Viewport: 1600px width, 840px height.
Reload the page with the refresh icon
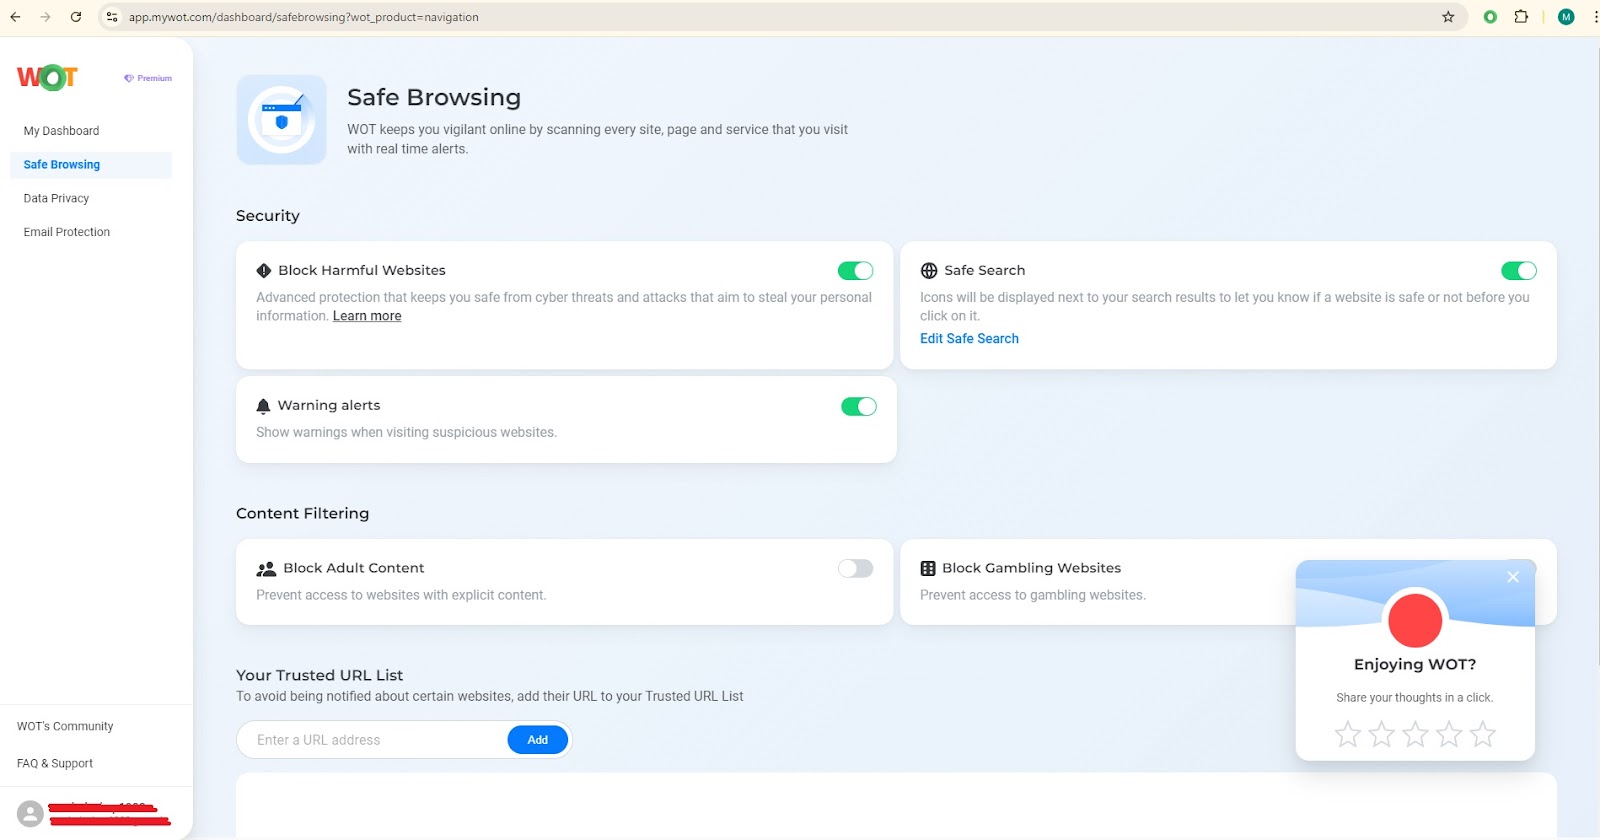76,17
